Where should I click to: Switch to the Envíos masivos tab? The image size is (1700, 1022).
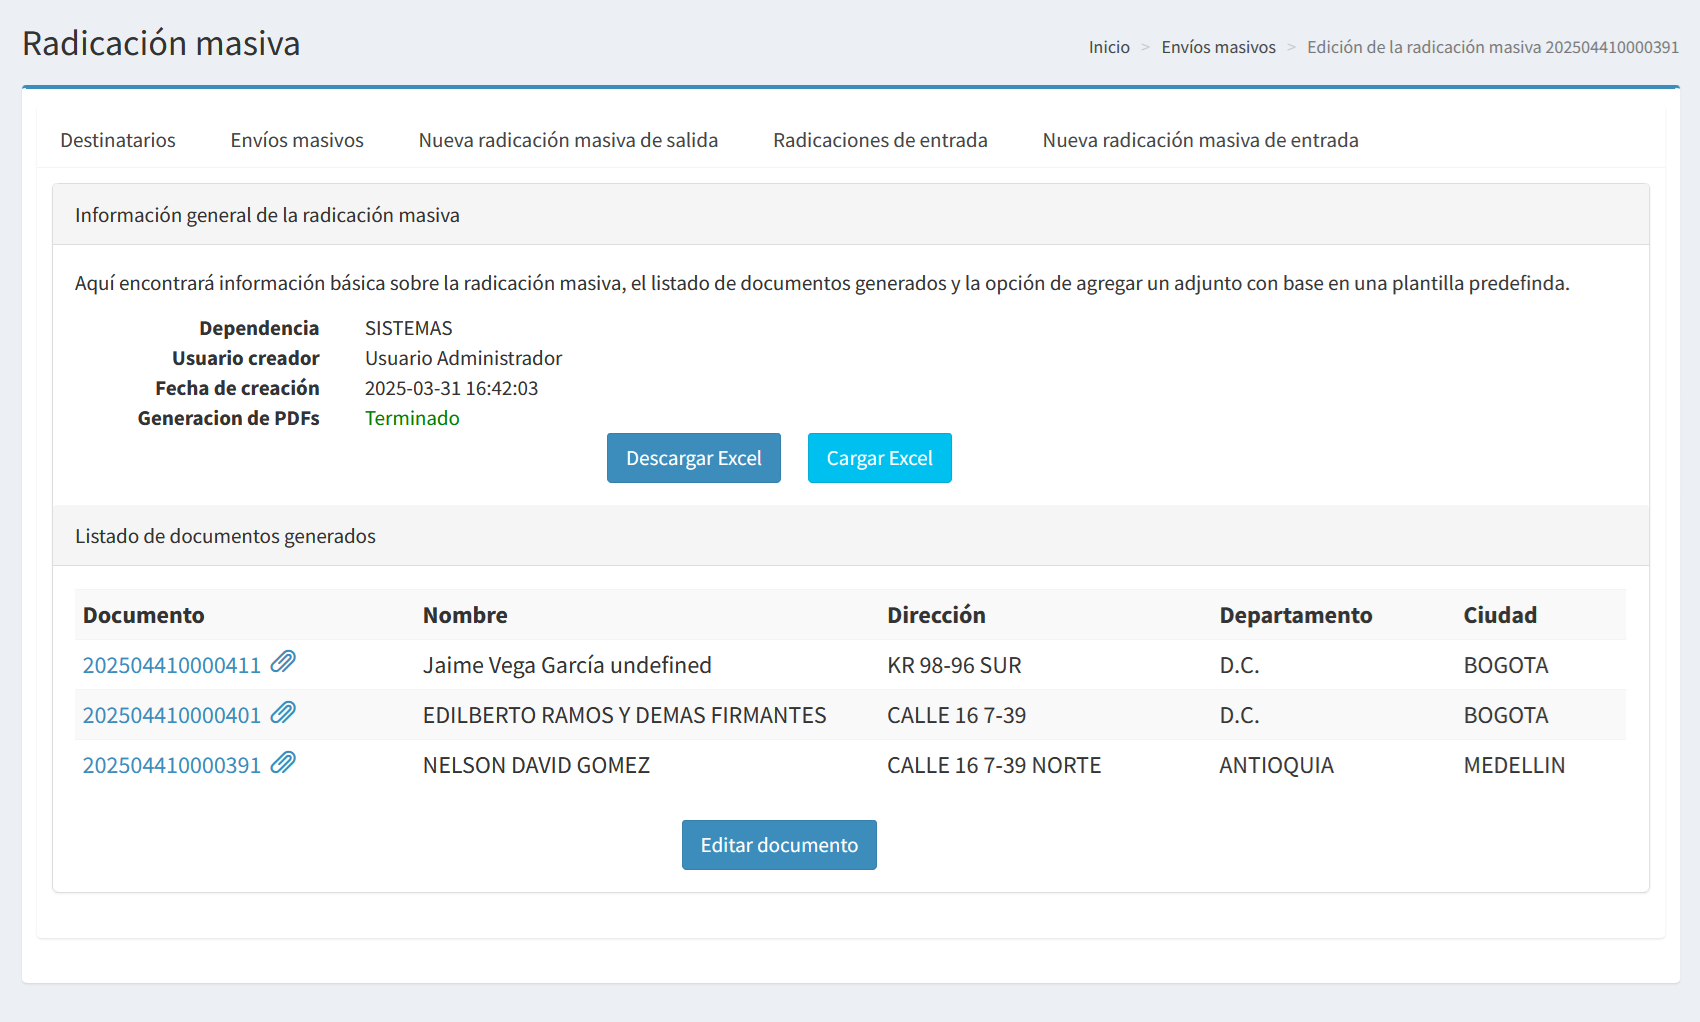[297, 140]
